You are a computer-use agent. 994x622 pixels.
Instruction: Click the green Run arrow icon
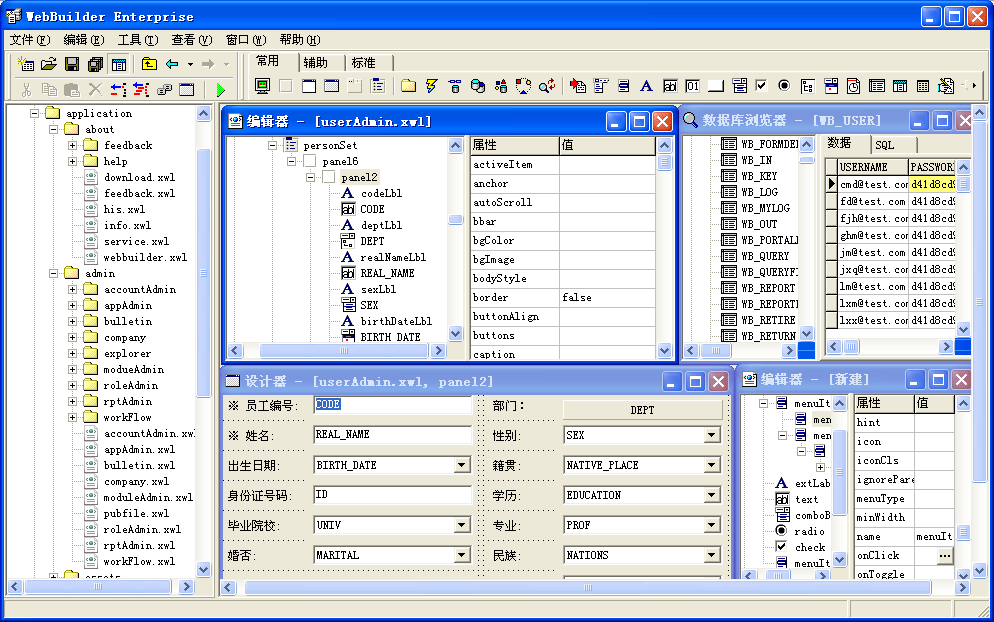[221, 89]
